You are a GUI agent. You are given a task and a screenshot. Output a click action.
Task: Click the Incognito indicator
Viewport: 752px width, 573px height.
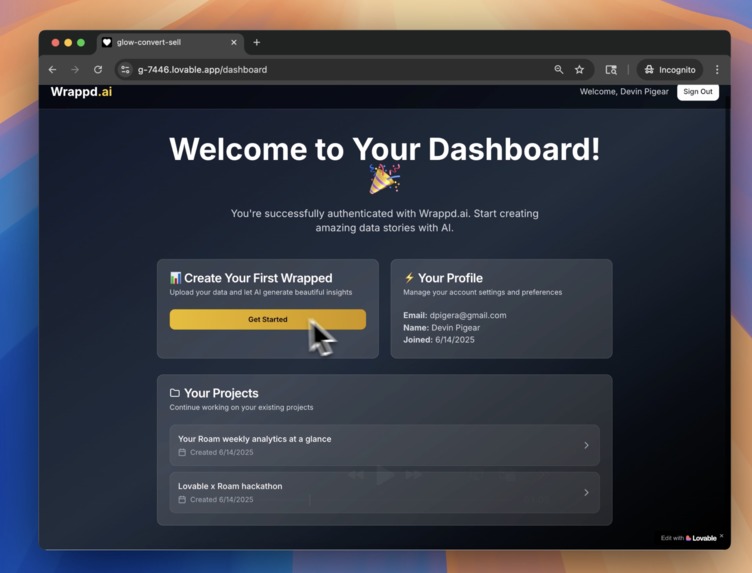click(x=670, y=70)
